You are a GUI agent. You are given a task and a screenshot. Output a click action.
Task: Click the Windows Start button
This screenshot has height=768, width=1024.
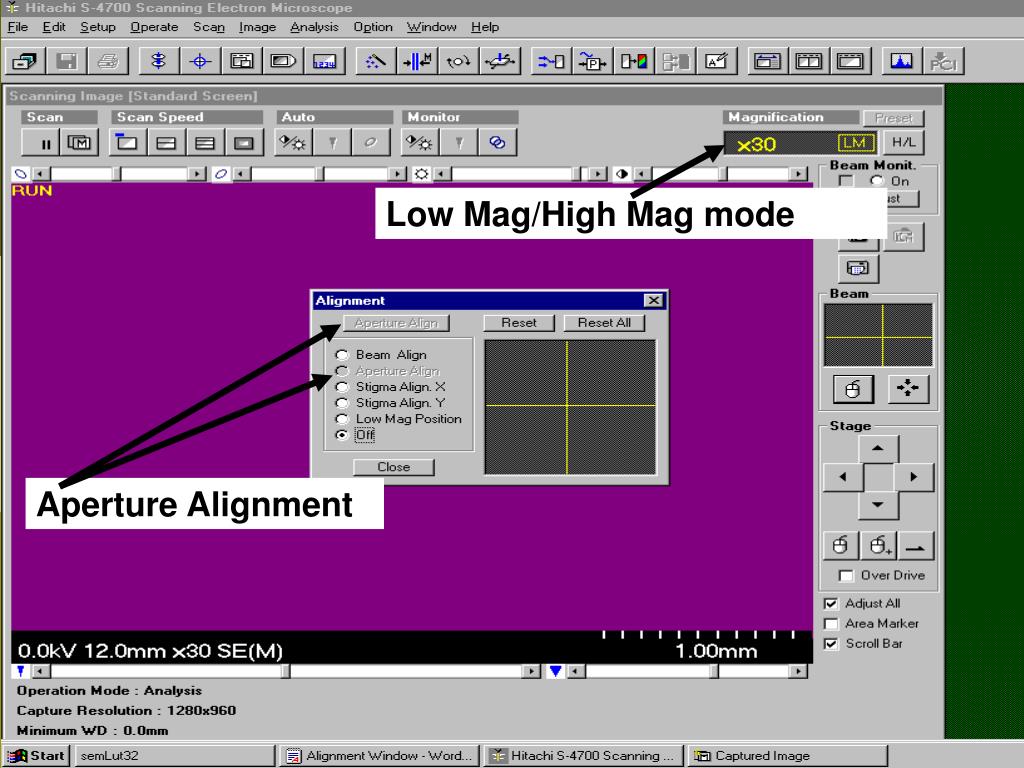tap(36, 756)
